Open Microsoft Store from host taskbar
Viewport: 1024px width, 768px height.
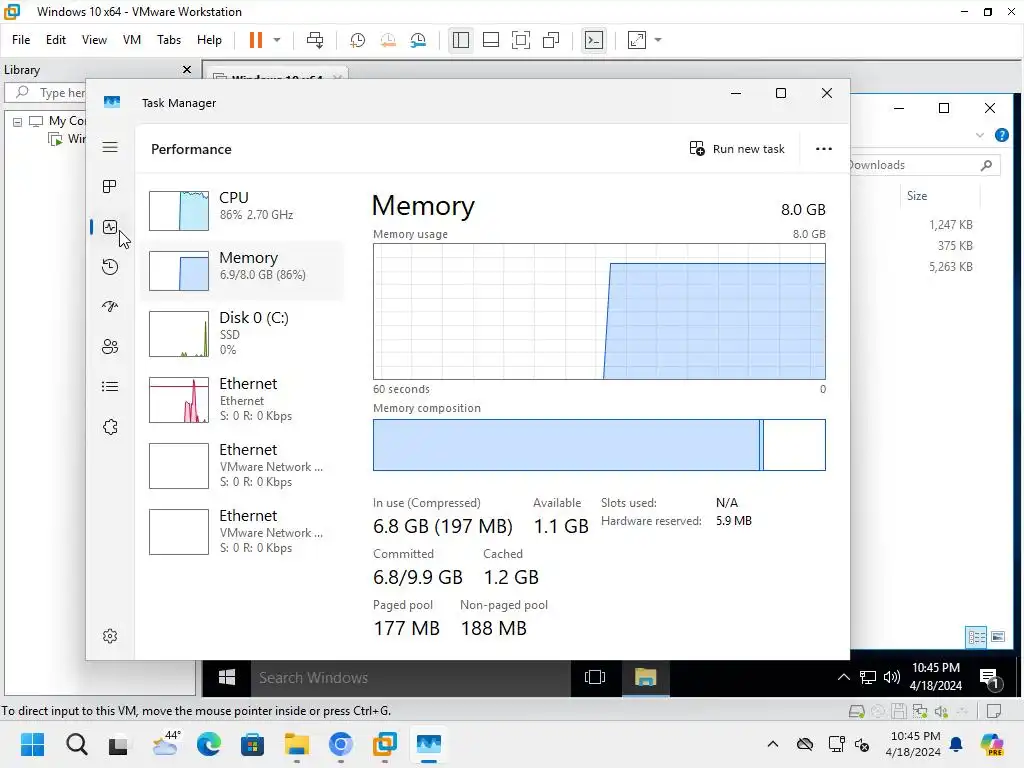tap(252, 744)
